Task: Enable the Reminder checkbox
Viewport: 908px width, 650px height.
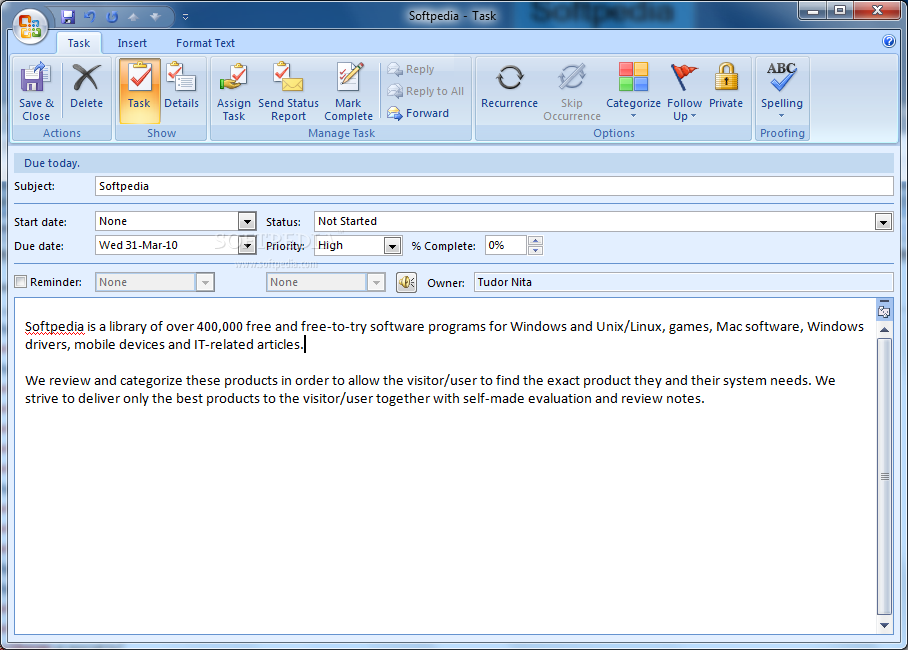Action: coord(21,282)
